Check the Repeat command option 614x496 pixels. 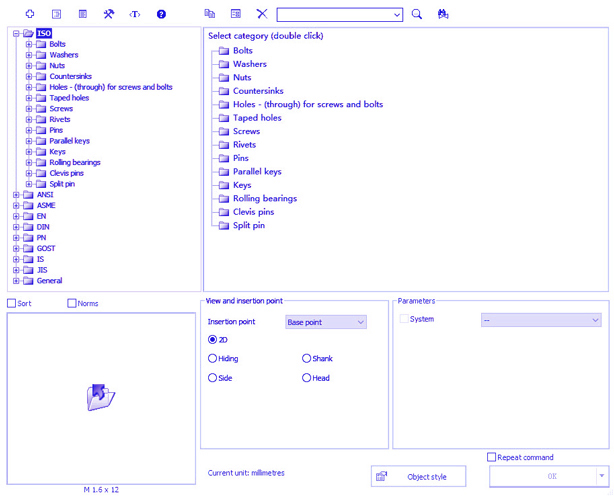[491, 457]
